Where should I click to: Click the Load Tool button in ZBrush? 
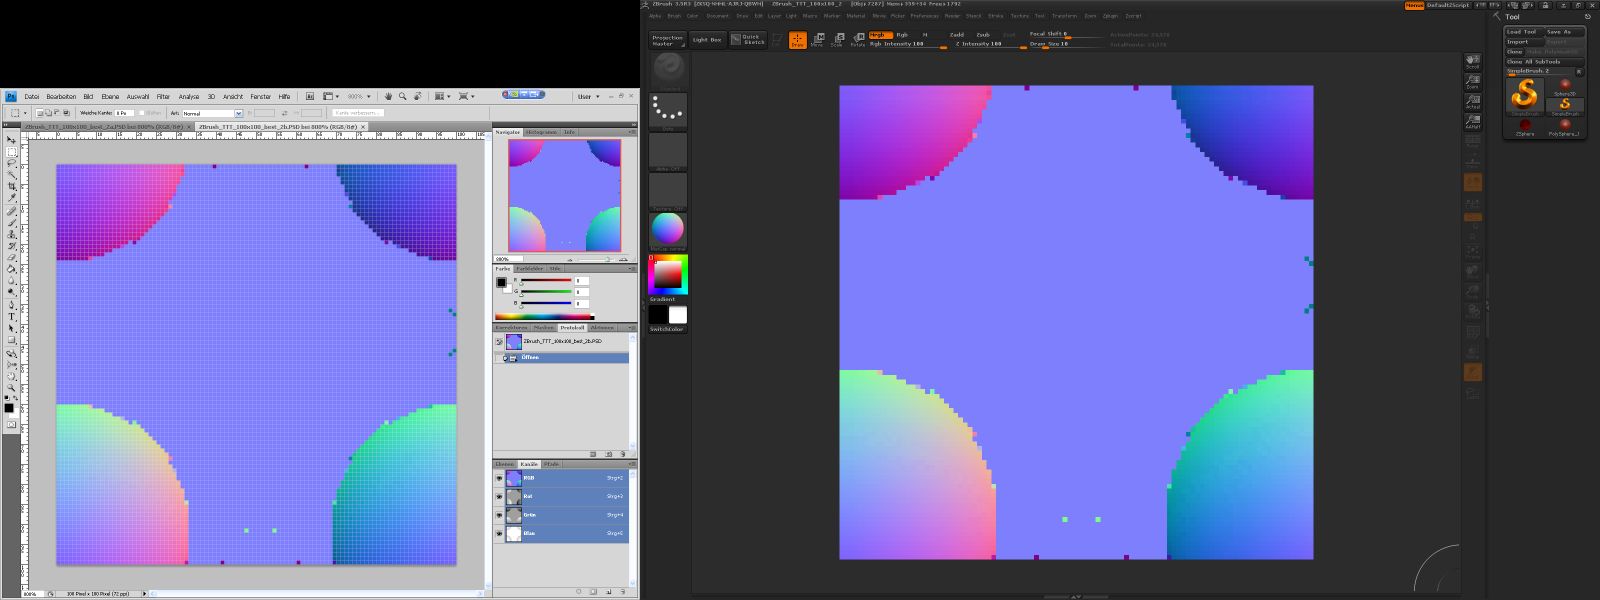tap(1523, 32)
